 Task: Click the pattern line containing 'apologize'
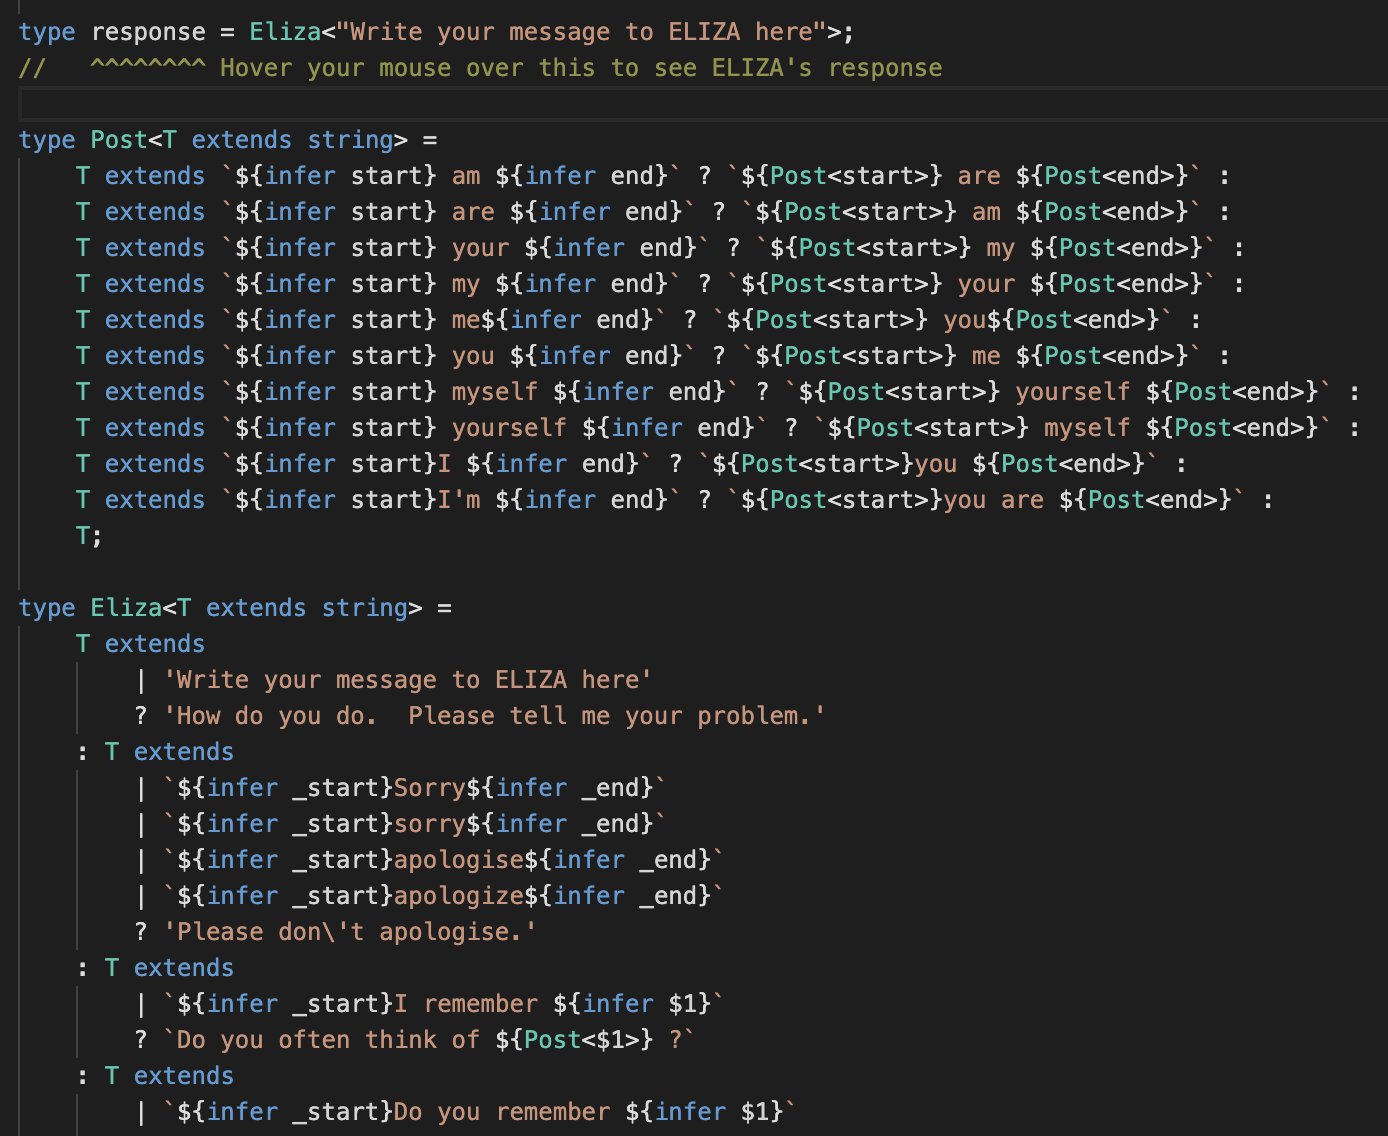[x=429, y=896]
